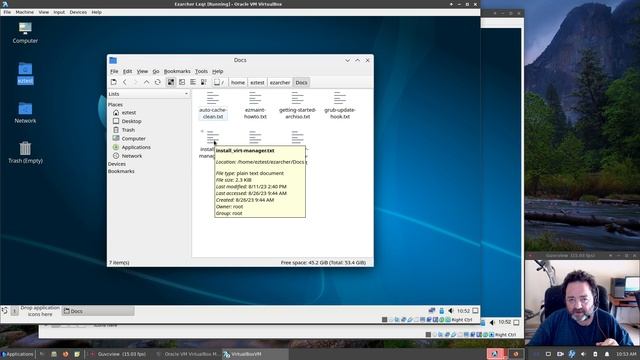Viewport: 640px width, 360px height.
Task: Click host taskbar Firefox launcher icon
Action: (65, 354)
